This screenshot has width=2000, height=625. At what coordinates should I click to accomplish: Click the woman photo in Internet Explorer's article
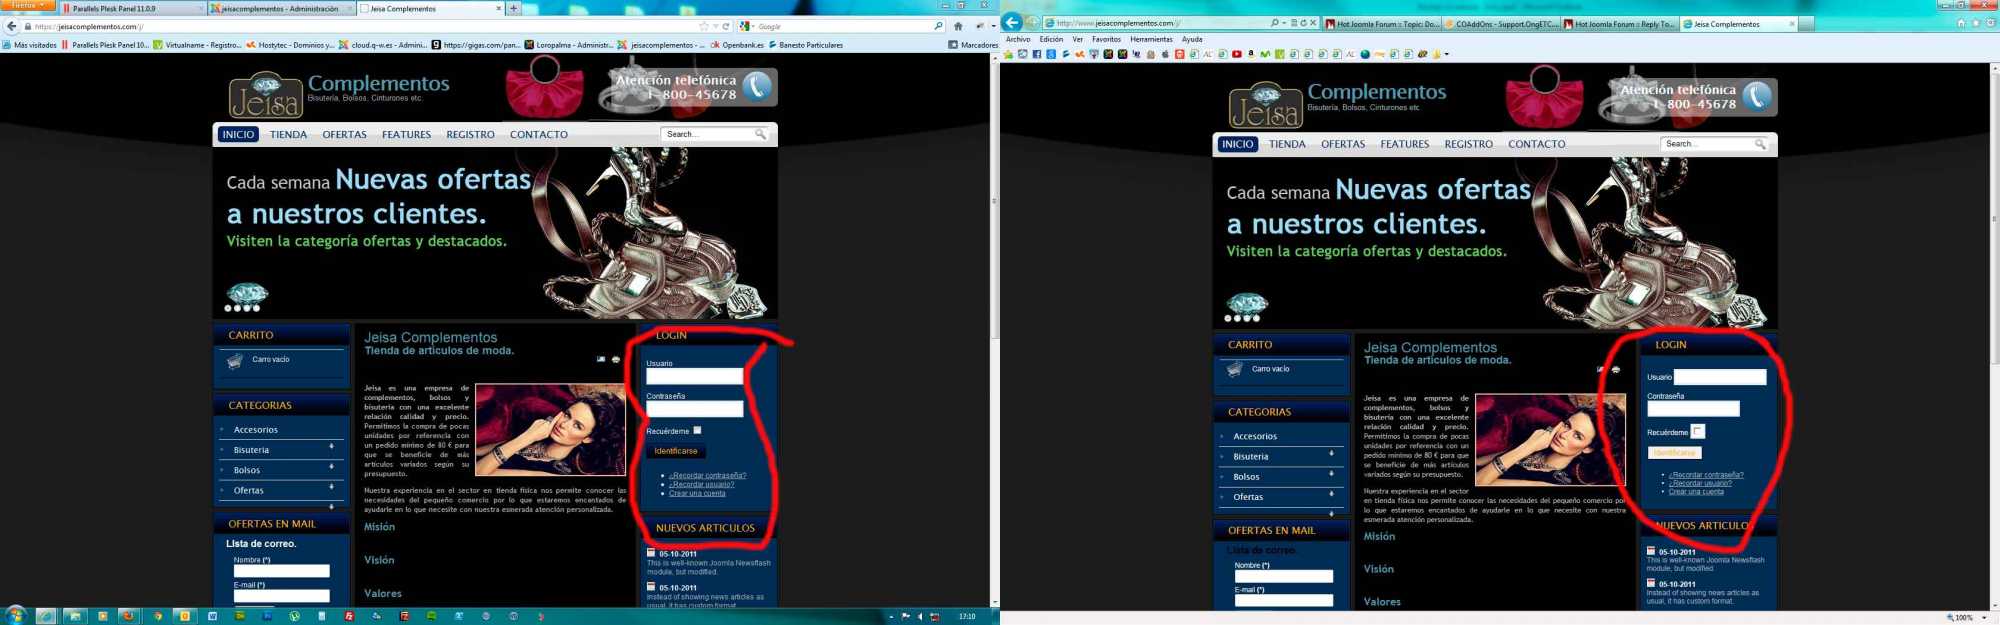(x=1550, y=440)
